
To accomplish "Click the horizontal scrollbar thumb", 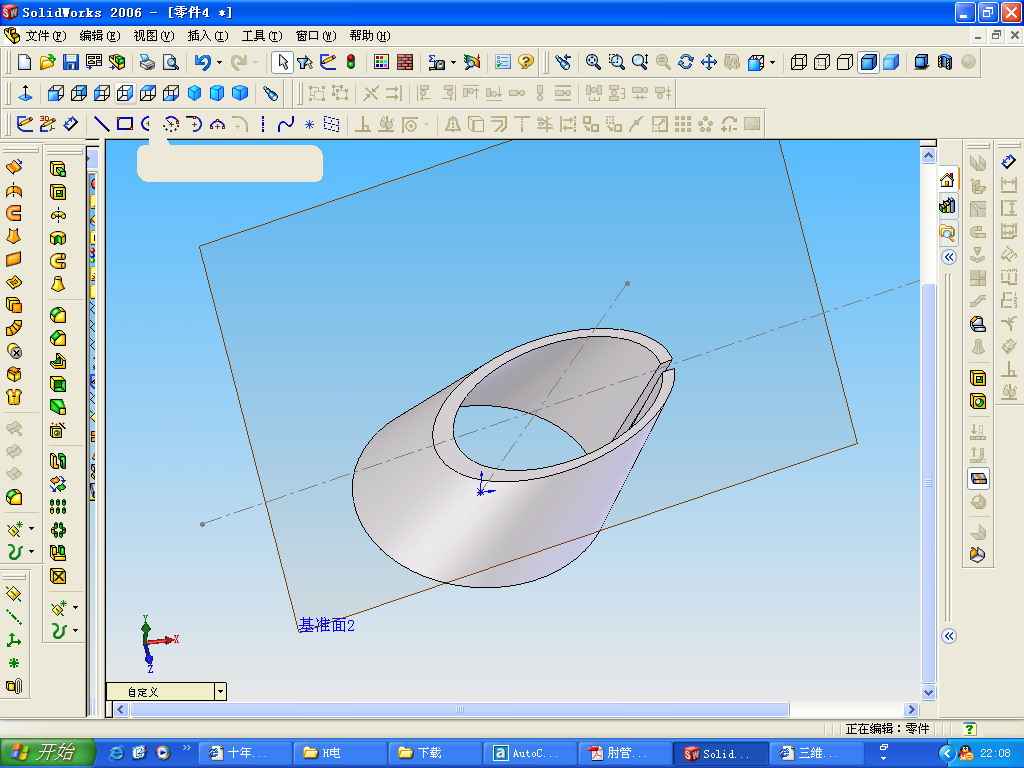I will [x=460, y=709].
